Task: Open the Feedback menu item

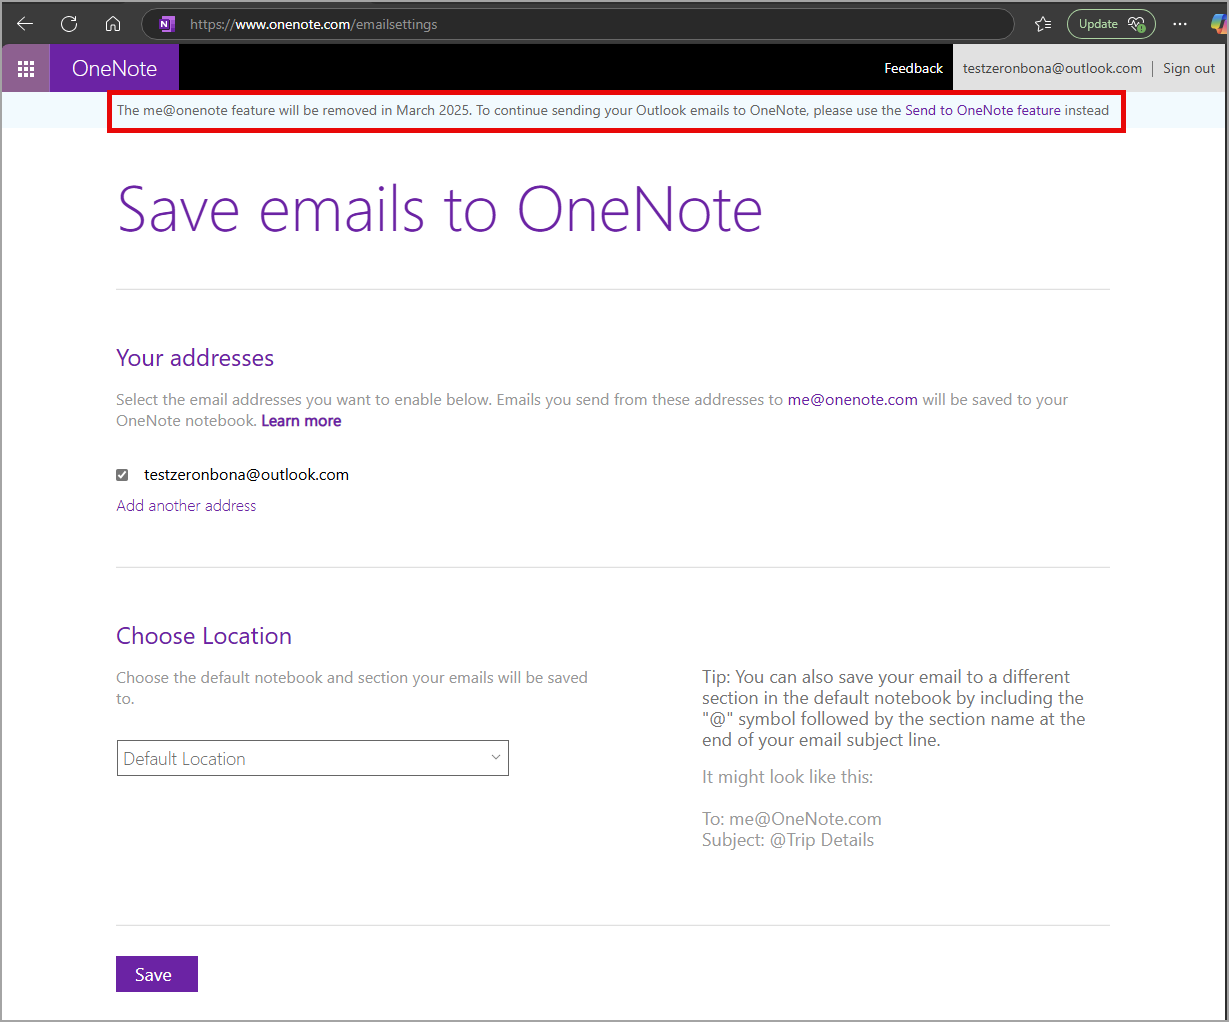Action: tap(913, 68)
